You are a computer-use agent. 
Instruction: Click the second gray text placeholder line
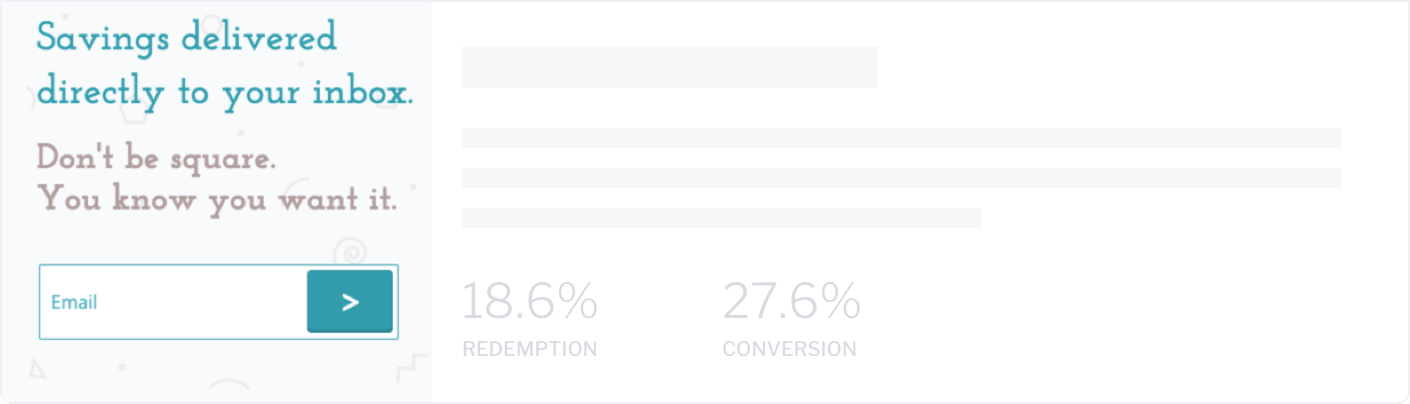(x=902, y=178)
